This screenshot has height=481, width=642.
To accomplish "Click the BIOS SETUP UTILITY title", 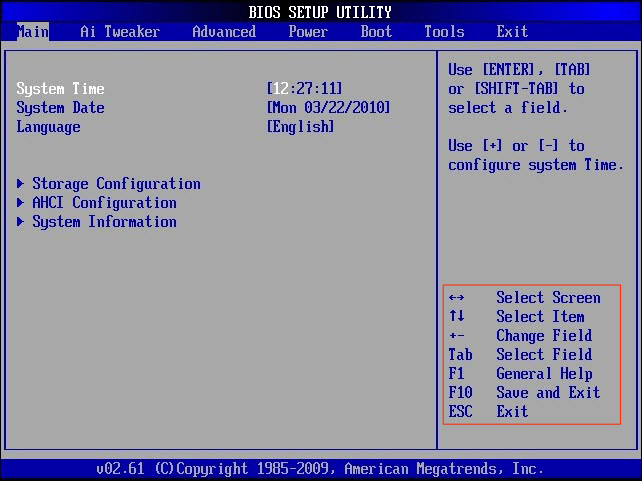I will click(320, 12).
